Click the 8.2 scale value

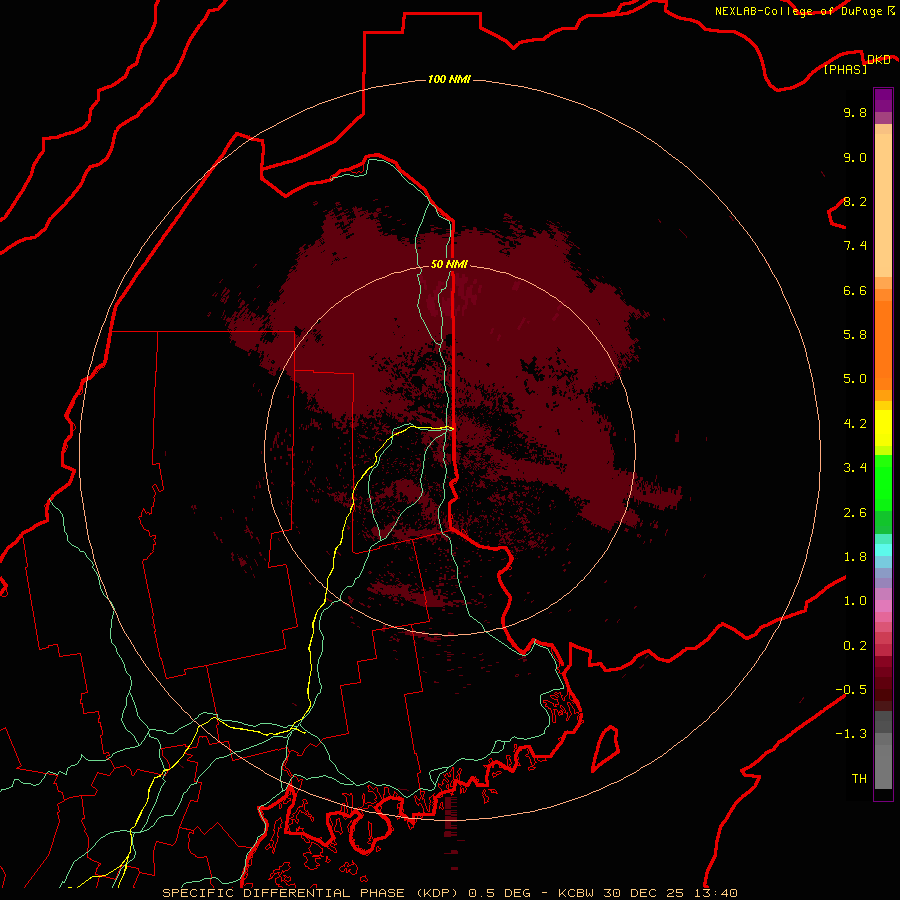pos(855,201)
